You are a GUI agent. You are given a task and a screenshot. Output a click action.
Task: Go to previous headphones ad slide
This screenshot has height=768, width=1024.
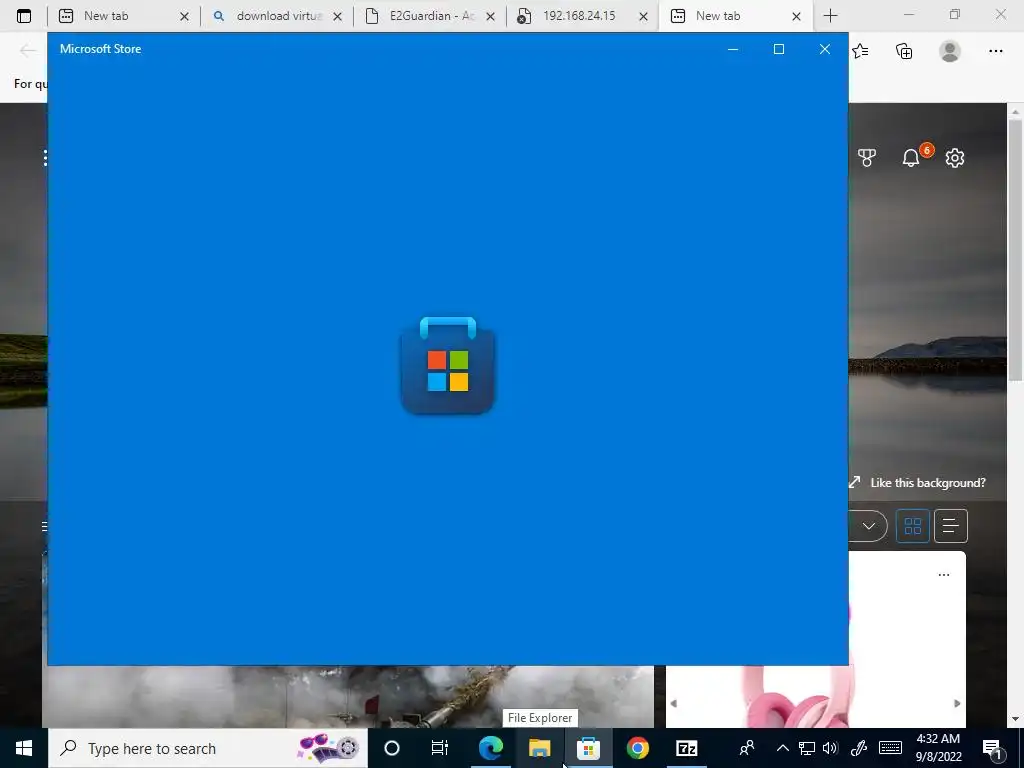pyautogui.click(x=673, y=703)
